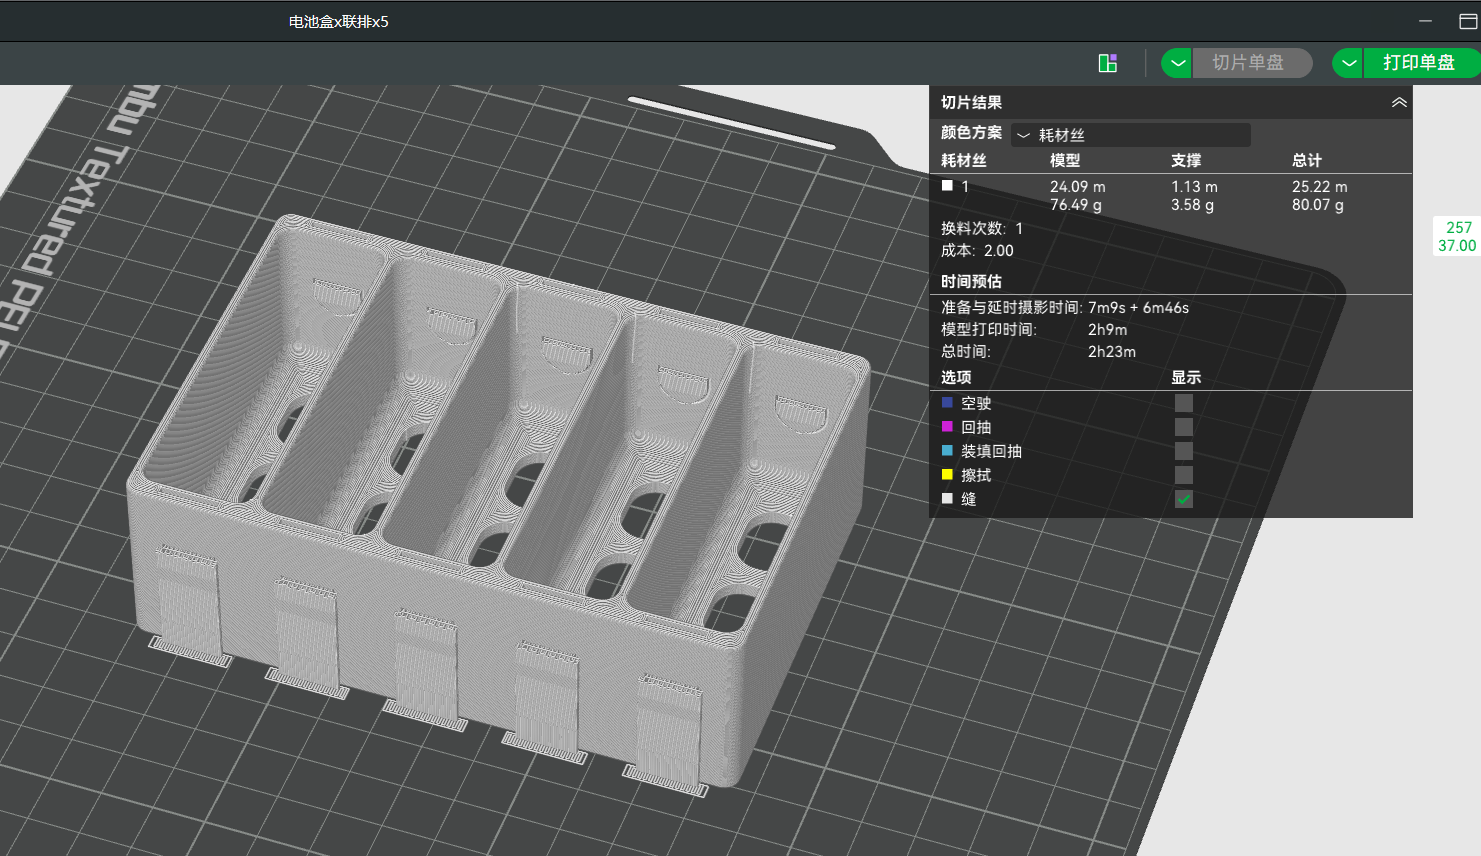Click the plate layout view icon

point(1108,63)
